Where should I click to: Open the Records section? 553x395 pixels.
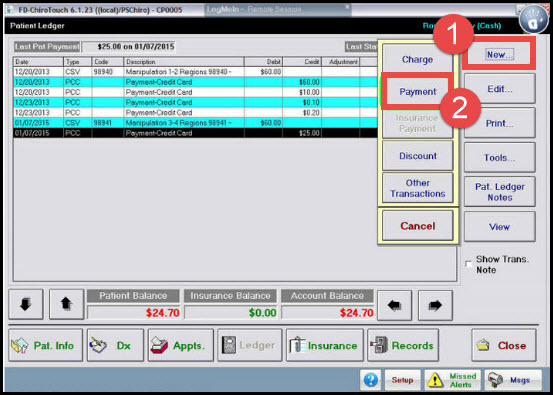click(403, 345)
